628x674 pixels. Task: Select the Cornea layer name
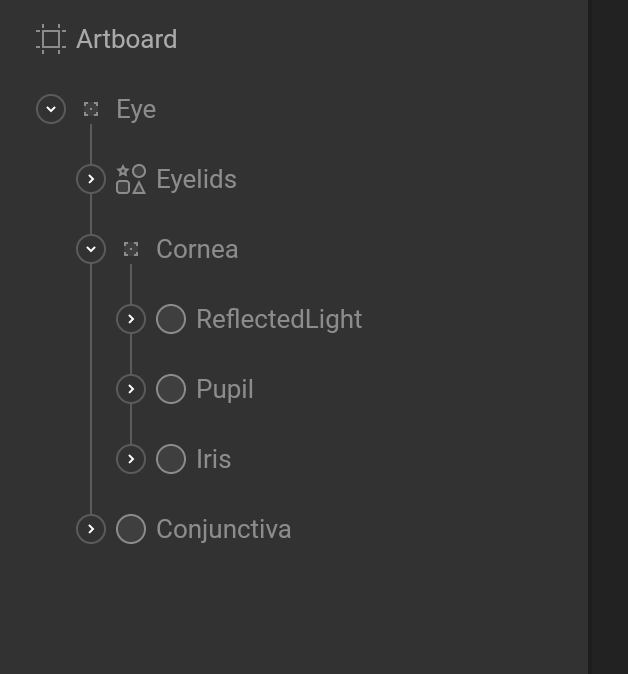click(x=197, y=249)
